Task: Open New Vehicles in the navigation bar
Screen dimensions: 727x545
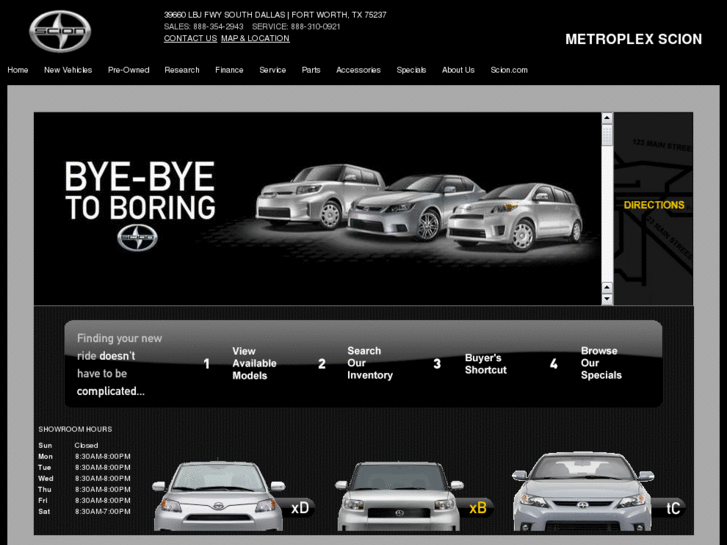Action: tap(68, 70)
